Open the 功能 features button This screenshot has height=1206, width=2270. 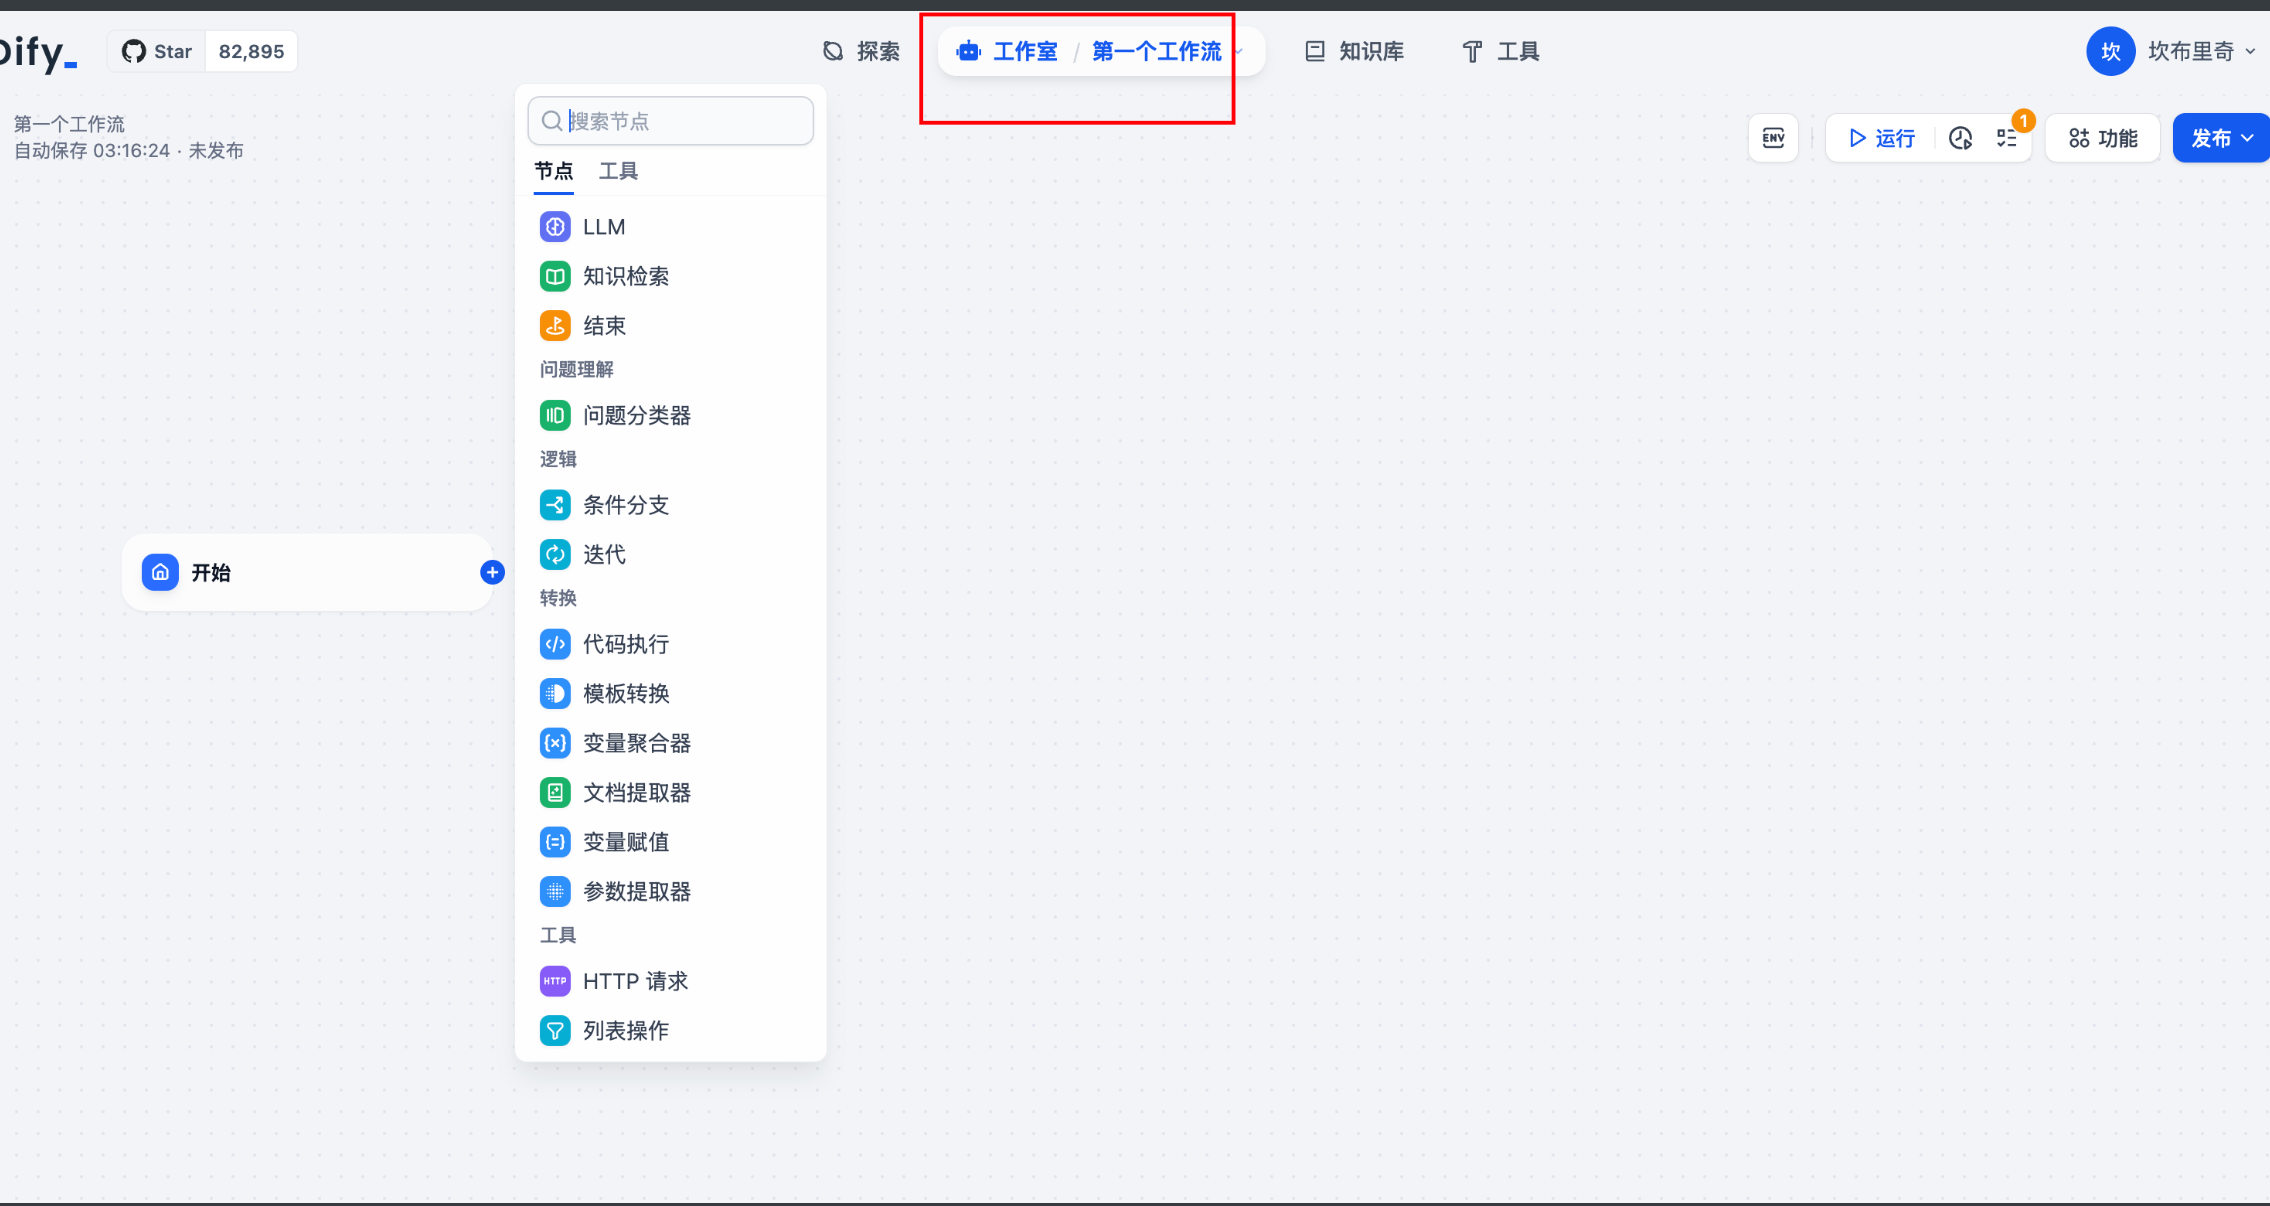click(2103, 138)
